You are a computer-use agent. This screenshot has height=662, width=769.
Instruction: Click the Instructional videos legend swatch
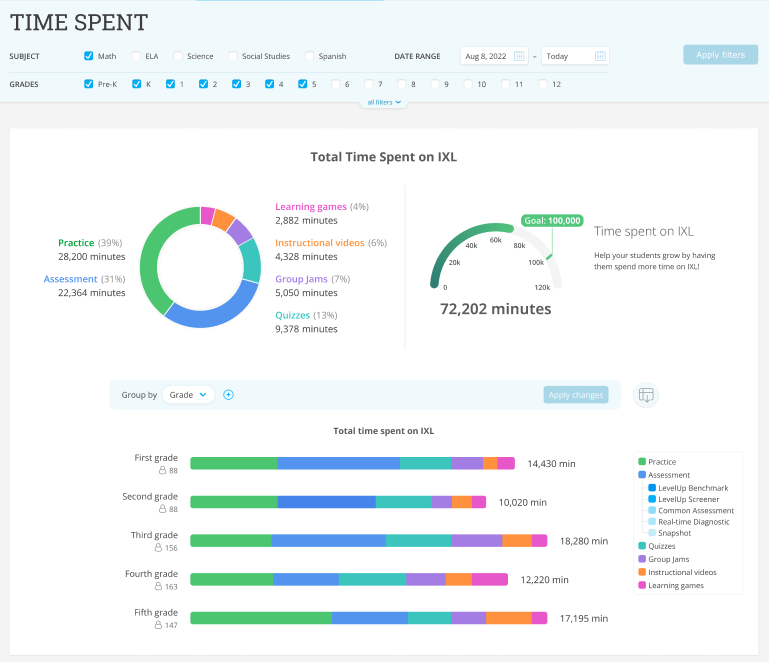(x=642, y=572)
